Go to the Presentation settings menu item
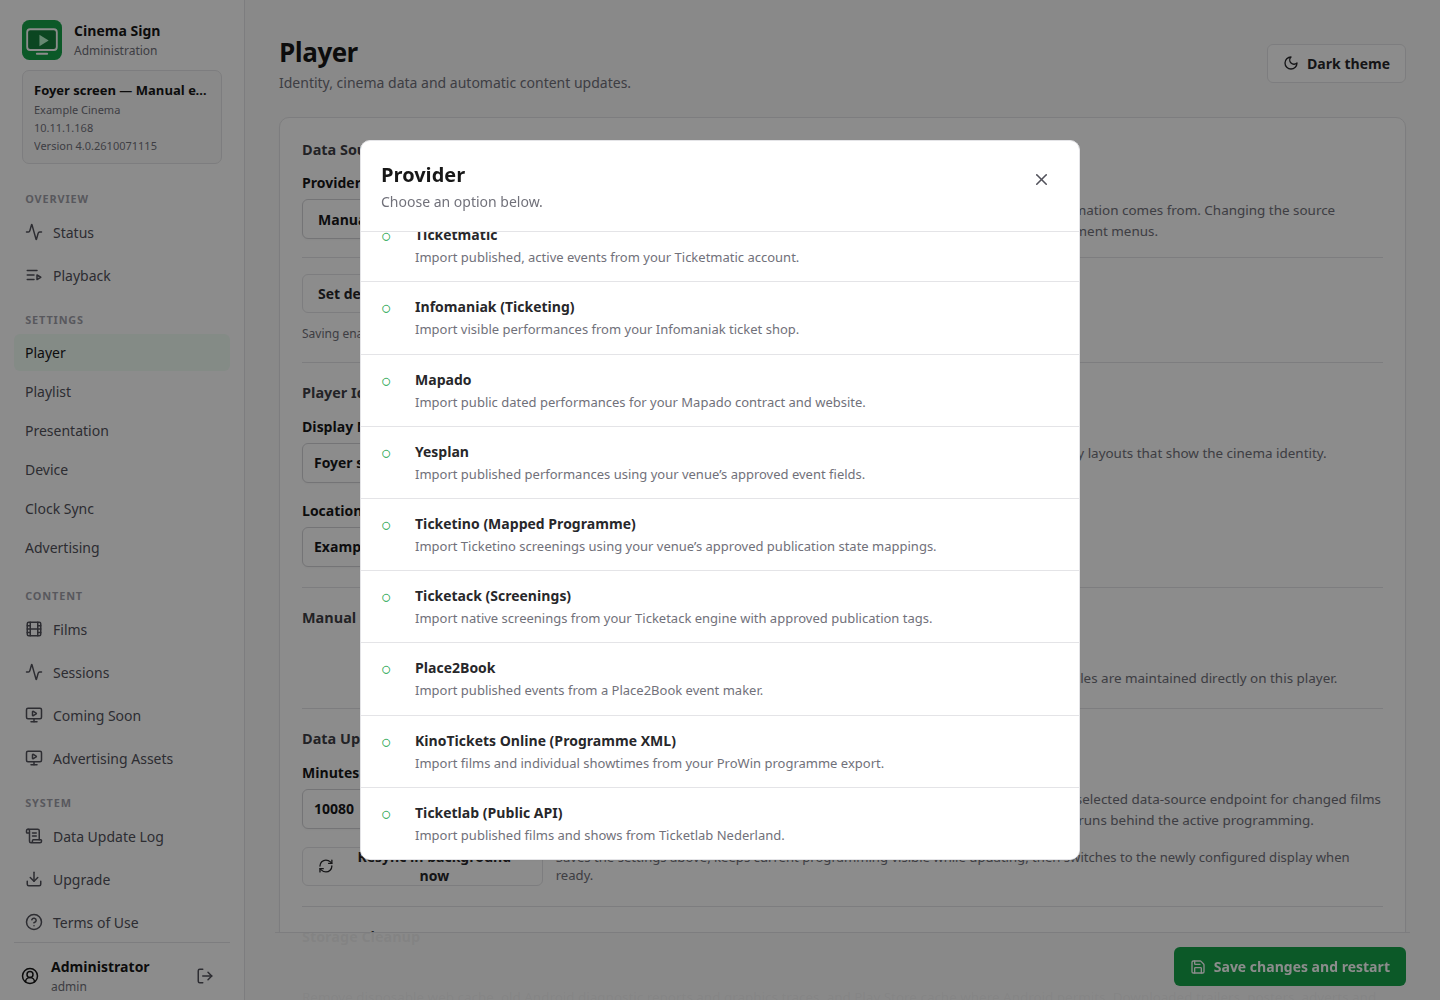This screenshot has height=1000, width=1440. pos(122,430)
